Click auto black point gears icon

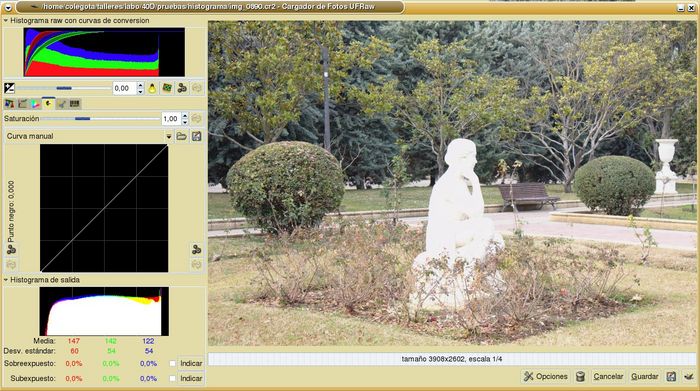(11, 250)
